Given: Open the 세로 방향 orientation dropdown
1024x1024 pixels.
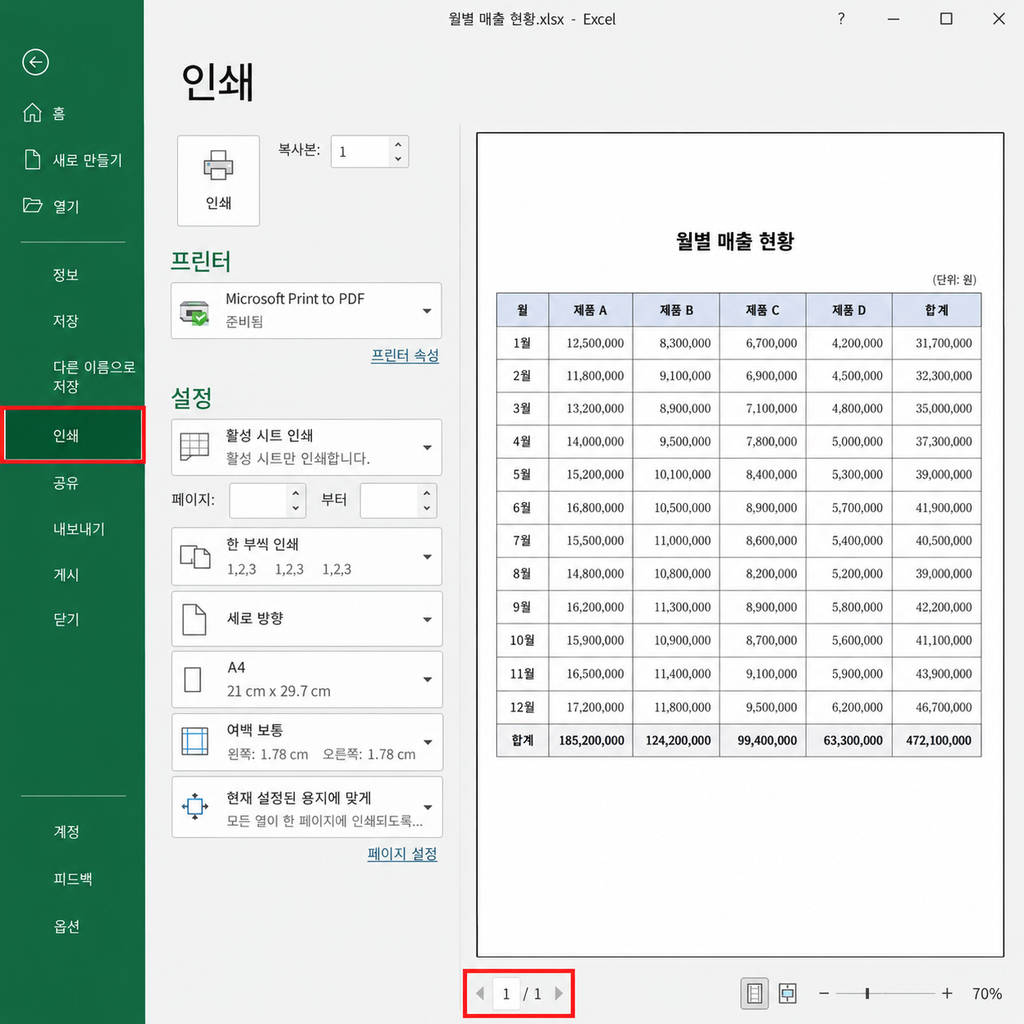Looking at the screenshot, I should 306,619.
